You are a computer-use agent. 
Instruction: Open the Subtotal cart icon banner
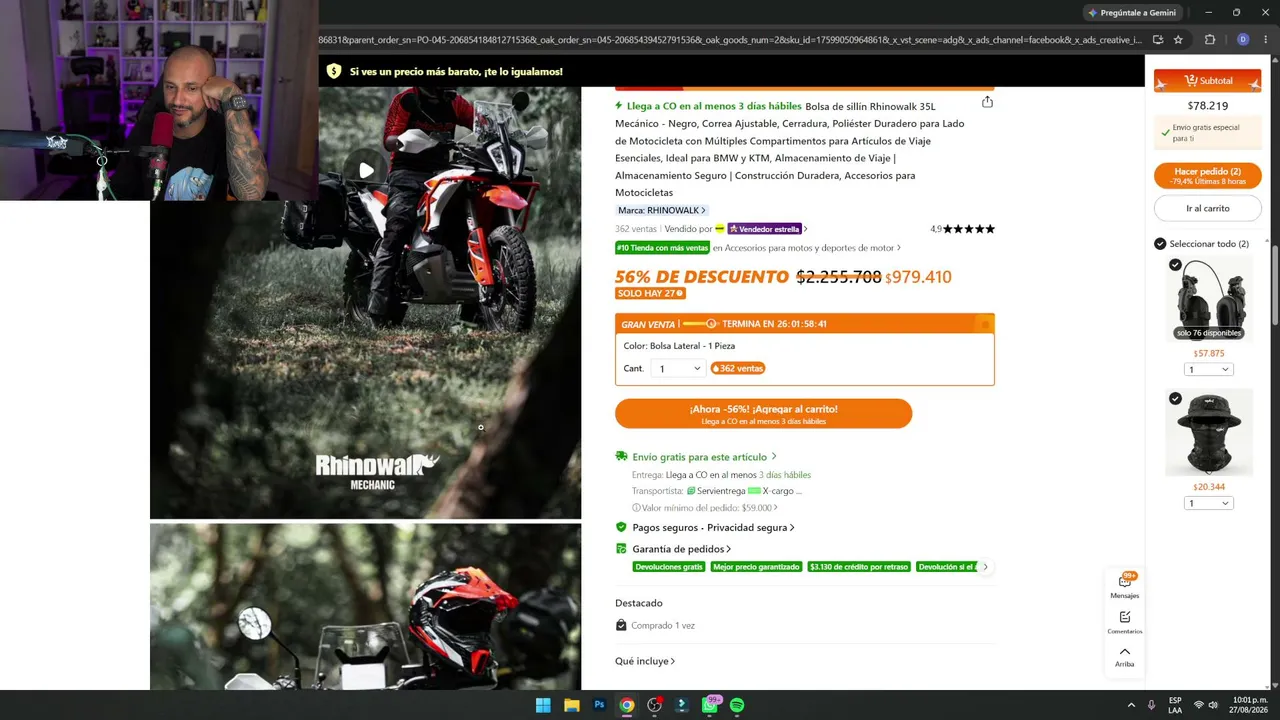(x=1208, y=80)
